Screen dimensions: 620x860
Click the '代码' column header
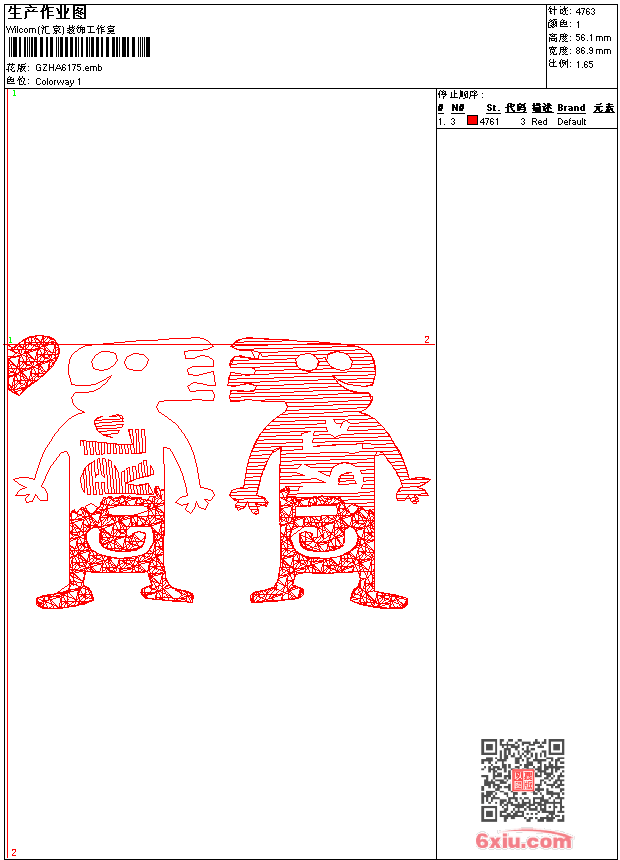coord(516,108)
